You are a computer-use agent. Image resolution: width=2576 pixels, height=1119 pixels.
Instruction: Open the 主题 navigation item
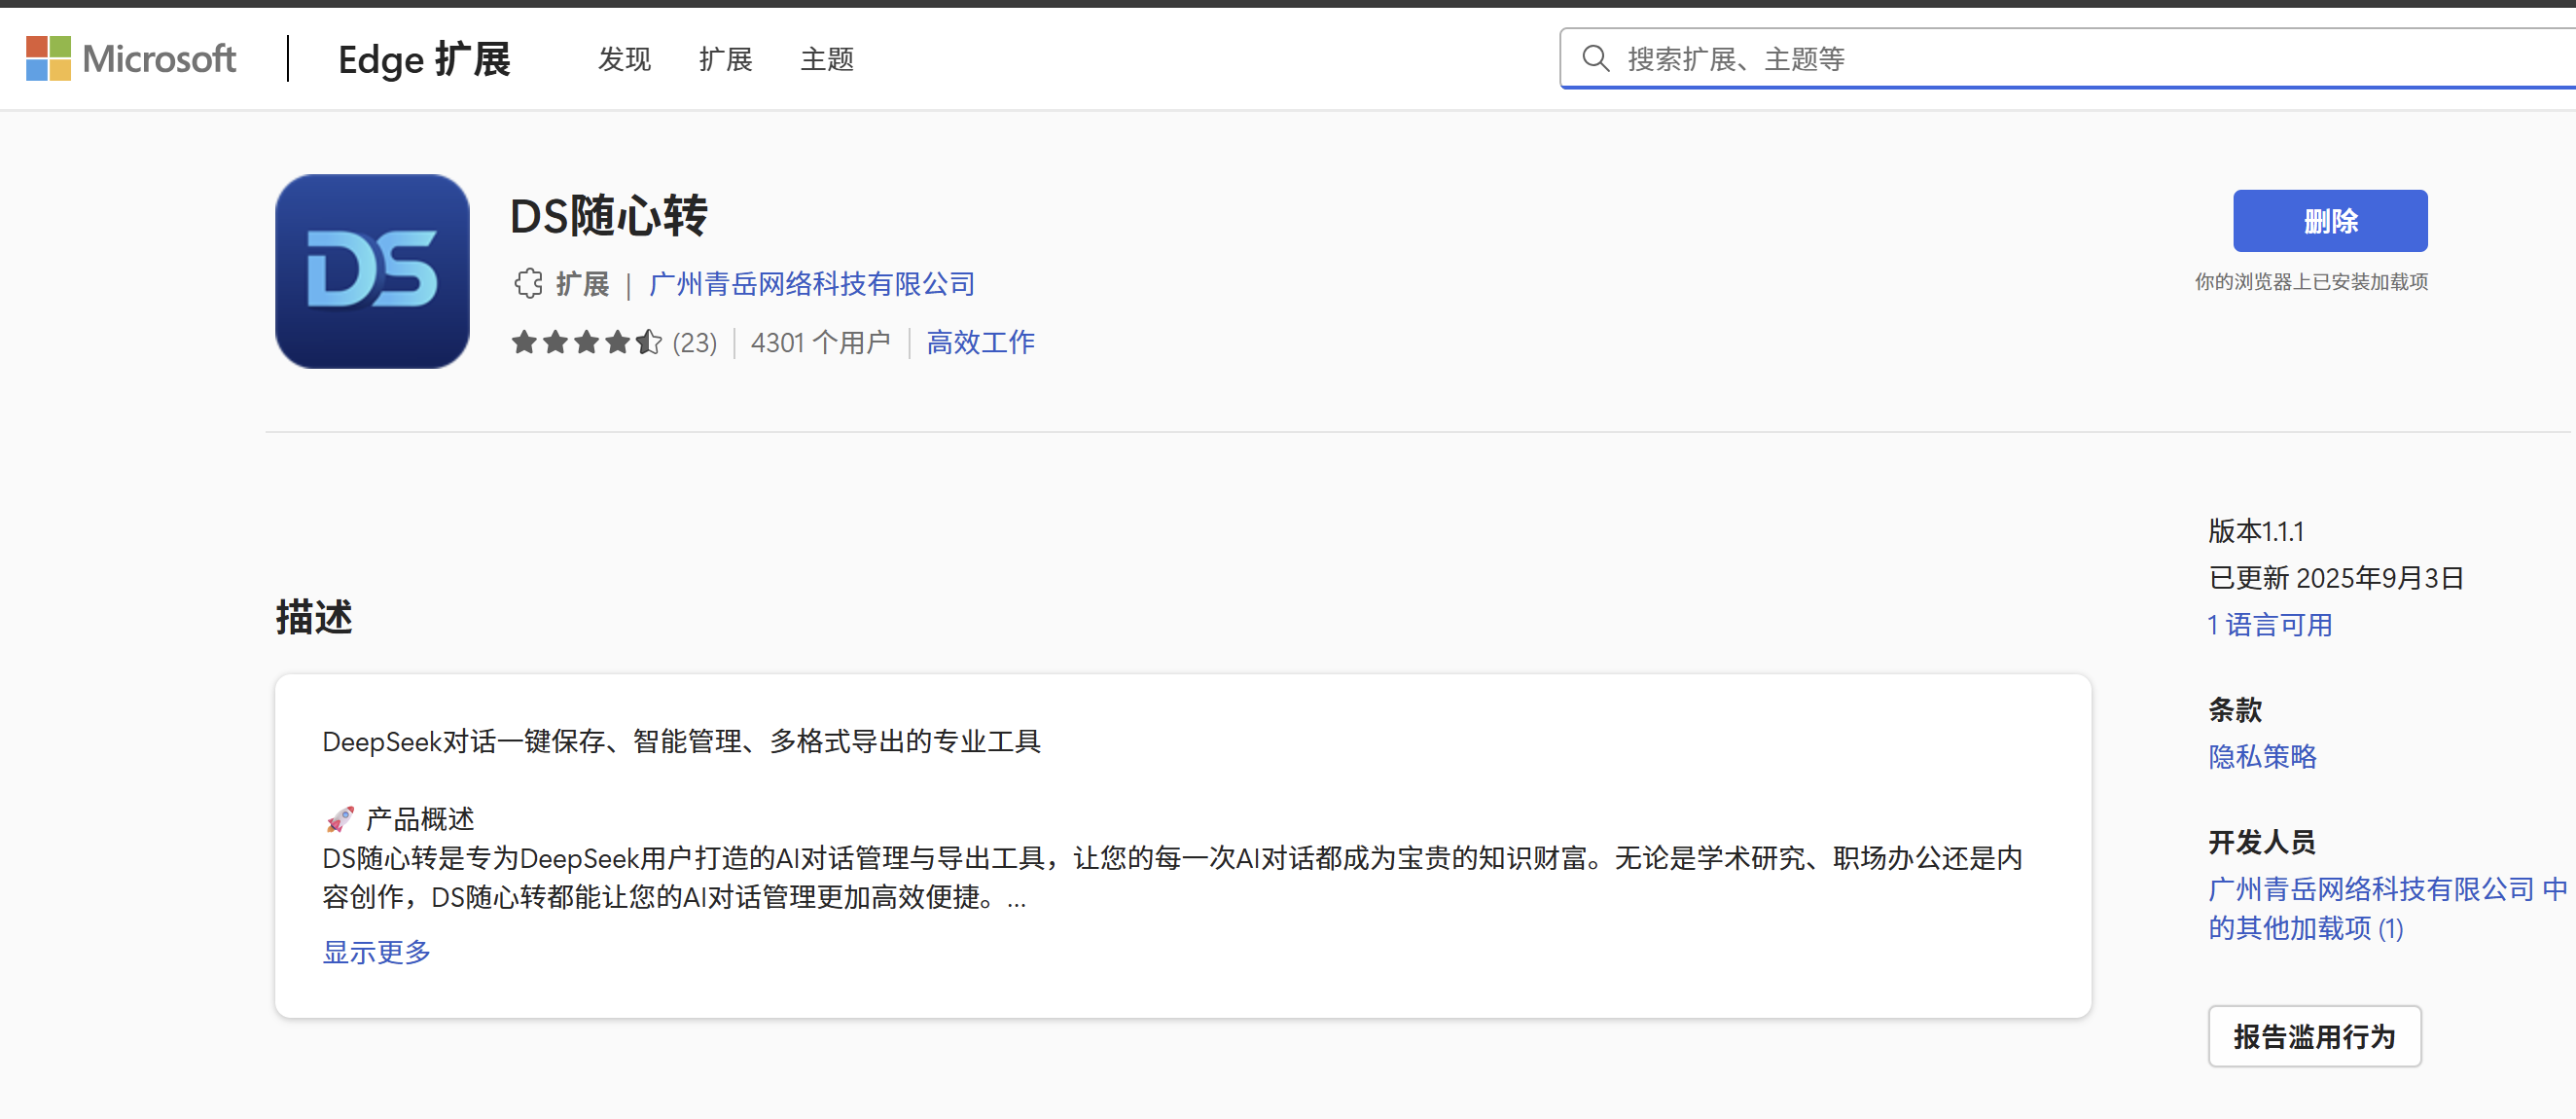pos(826,59)
